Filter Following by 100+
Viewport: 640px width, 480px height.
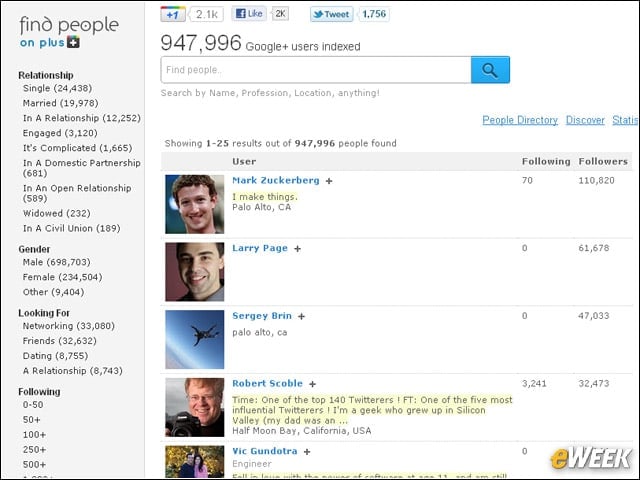coord(35,435)
